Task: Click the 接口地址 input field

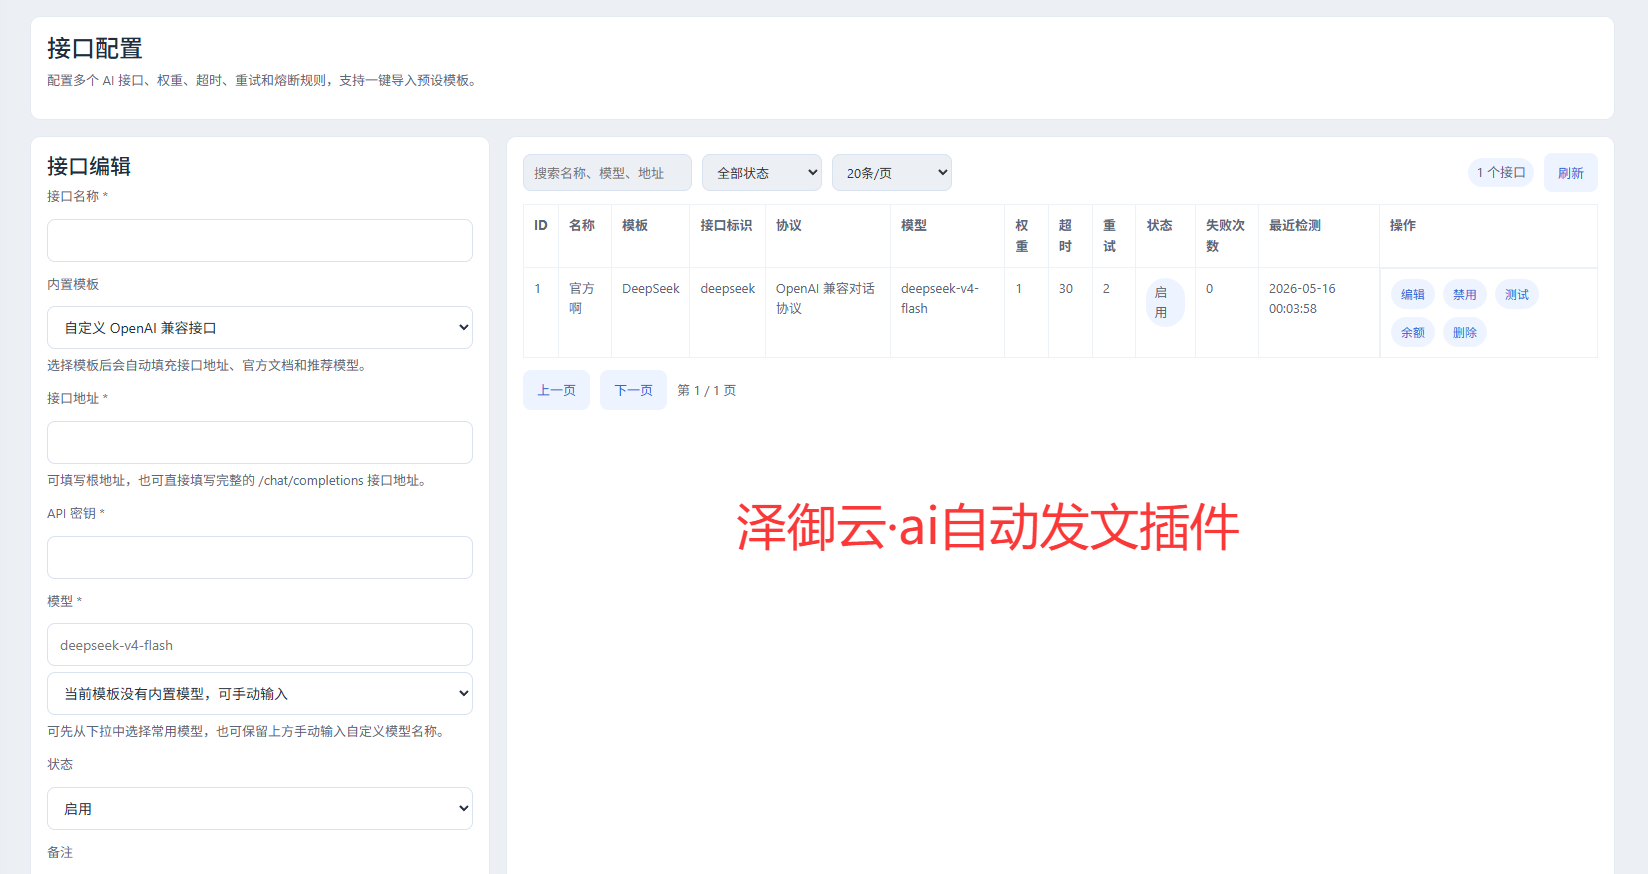Action: pos(260,442)
